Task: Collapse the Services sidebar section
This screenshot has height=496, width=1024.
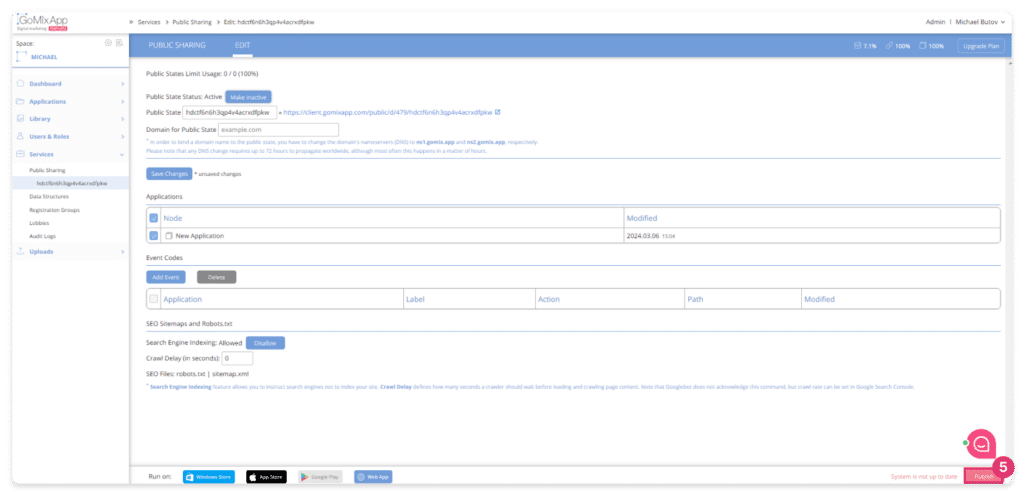Action: (x=122, y=154)
